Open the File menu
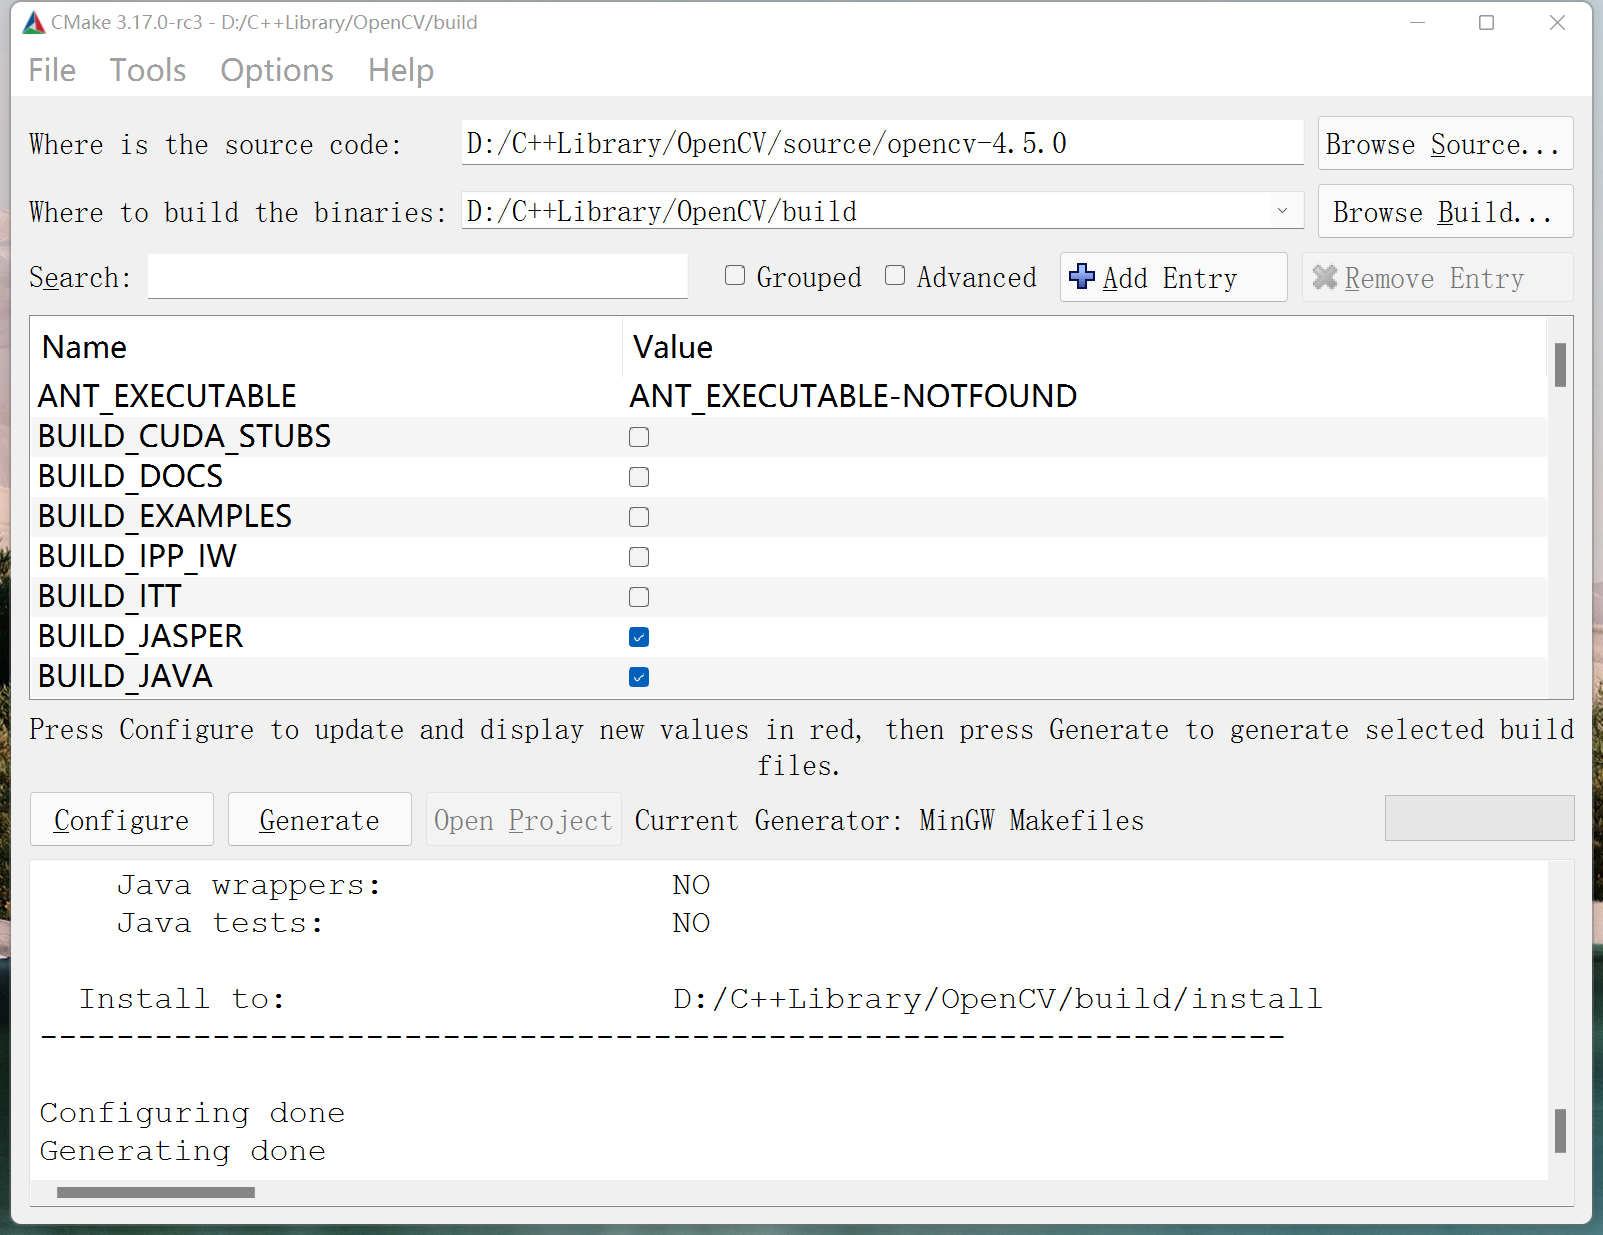 [x=52, y=70]
